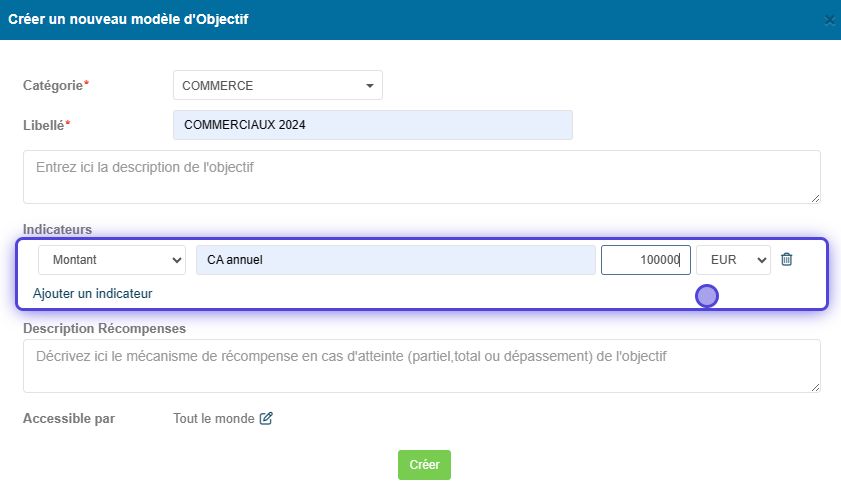Click the Tout le monde access text
Screen dimensions: 841x501
point(213,418)
